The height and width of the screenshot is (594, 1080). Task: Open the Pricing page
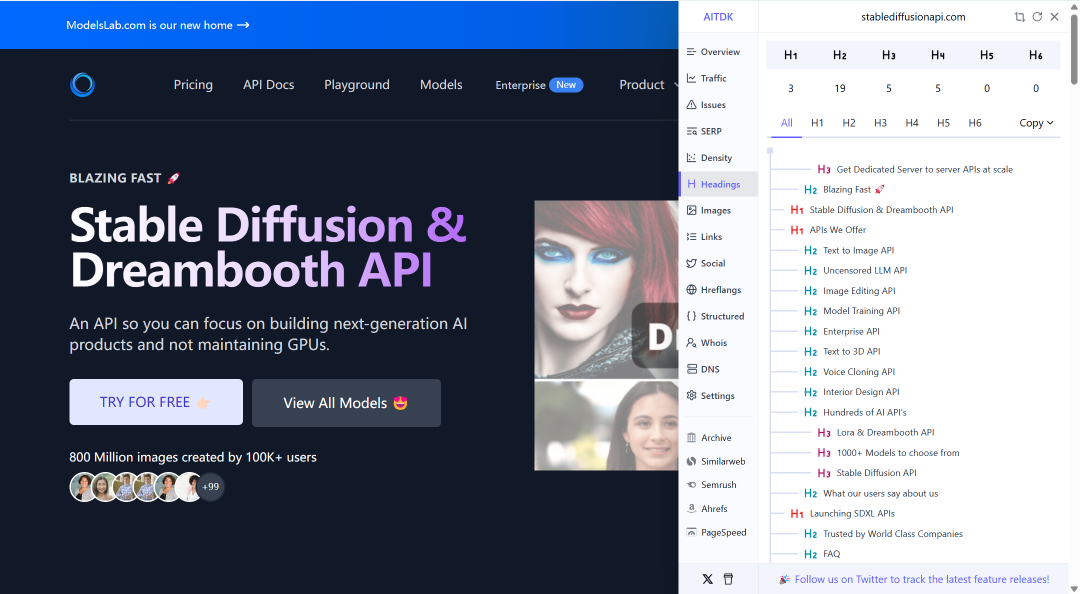point(193,85)
